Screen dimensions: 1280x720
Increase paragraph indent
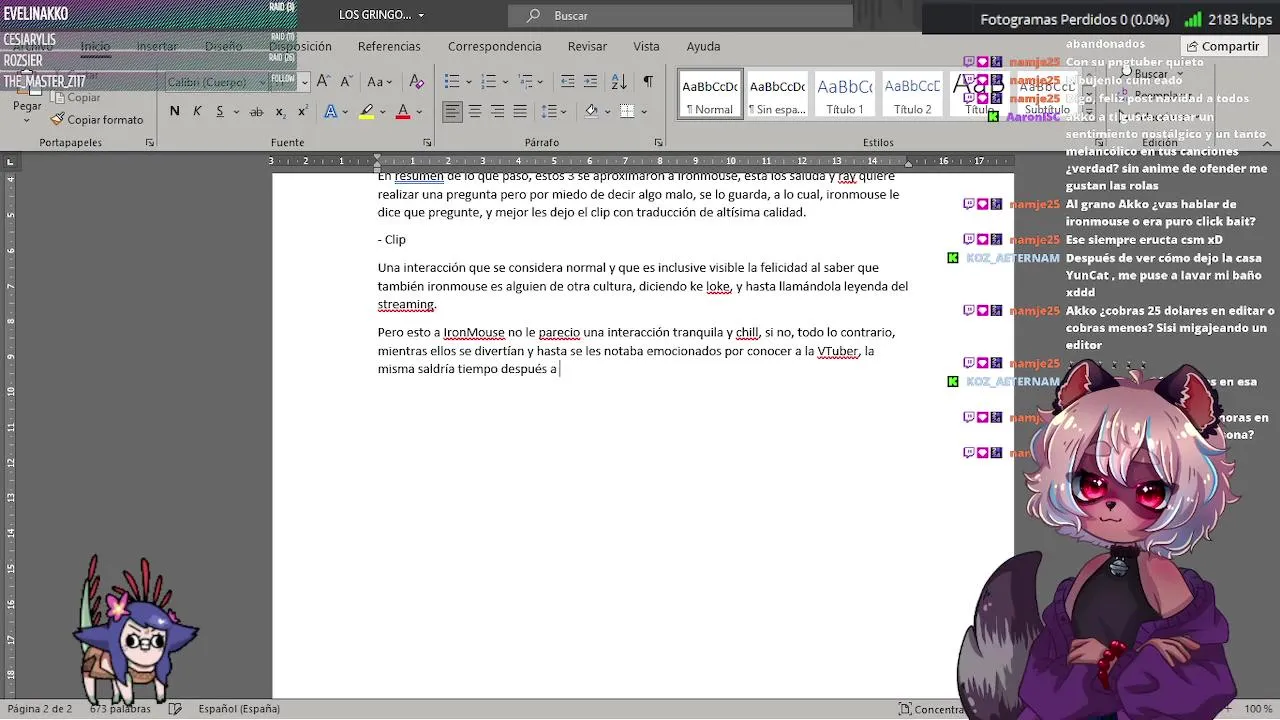(590, 82)
